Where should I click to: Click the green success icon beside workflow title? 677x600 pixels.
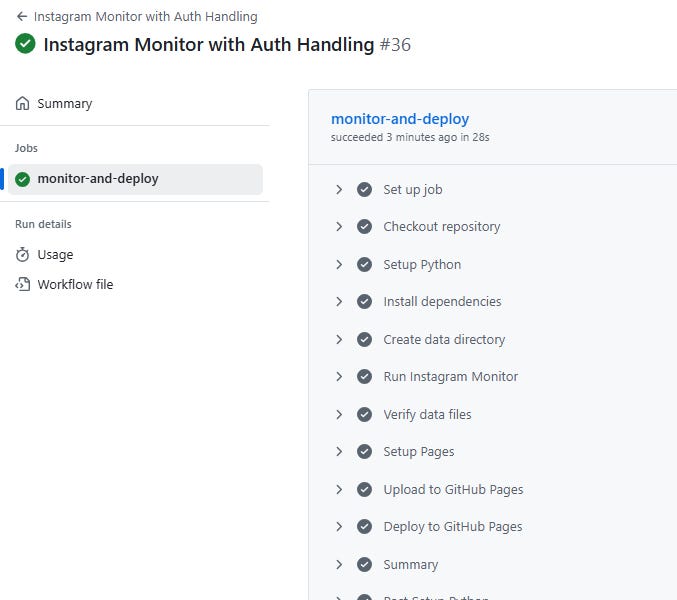25,44
